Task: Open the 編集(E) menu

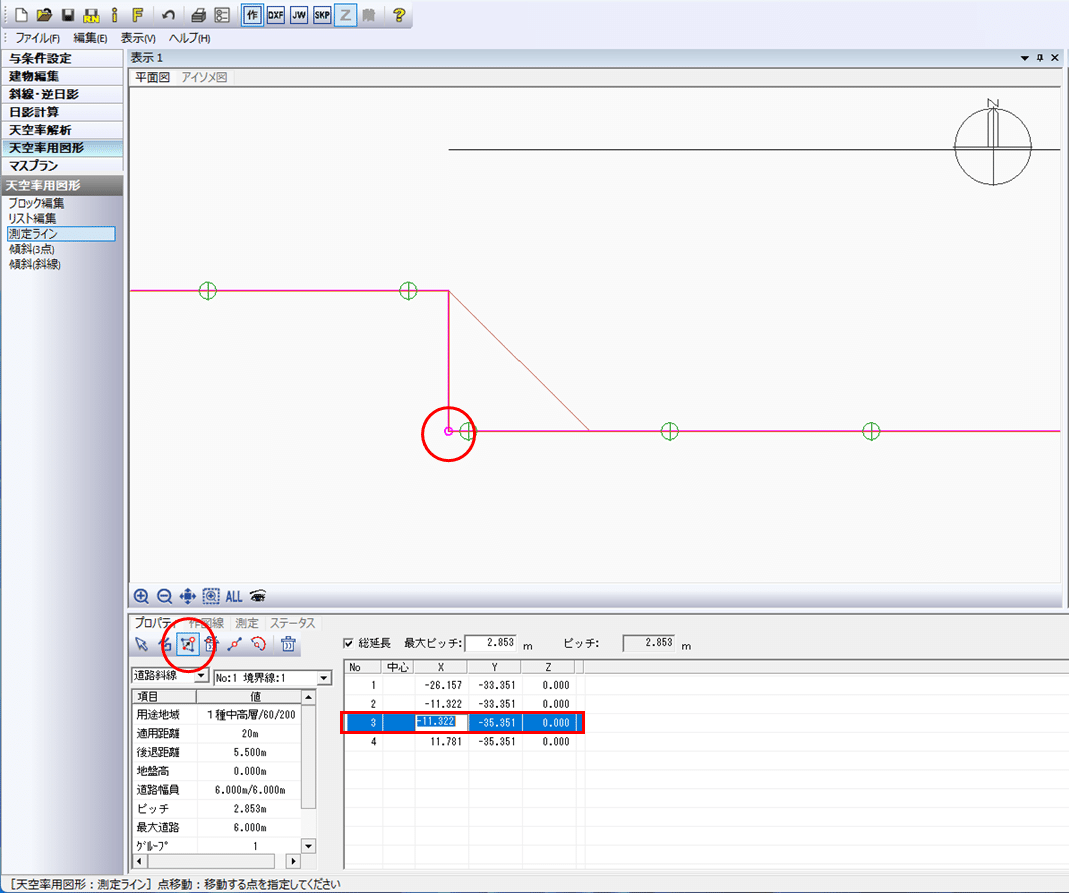Action: (x=90, y=38)
